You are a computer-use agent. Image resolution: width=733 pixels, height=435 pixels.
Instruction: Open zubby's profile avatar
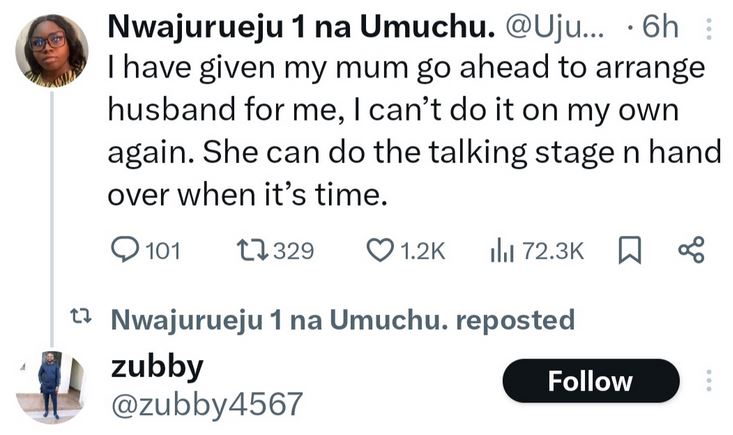50,386
